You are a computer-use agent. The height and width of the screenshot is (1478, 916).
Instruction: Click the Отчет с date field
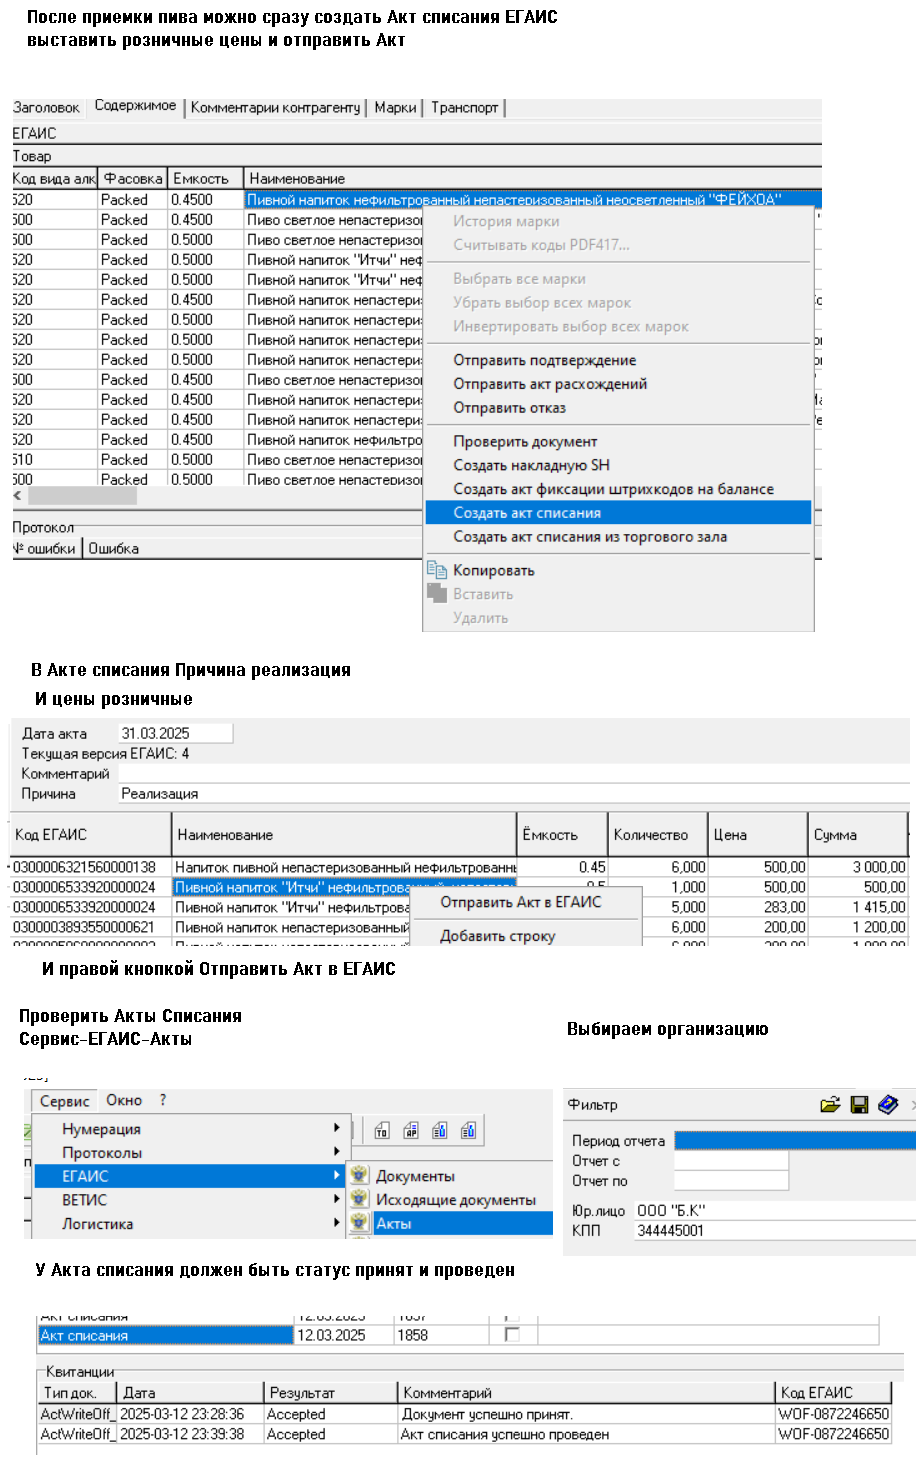pos(731,1160)
